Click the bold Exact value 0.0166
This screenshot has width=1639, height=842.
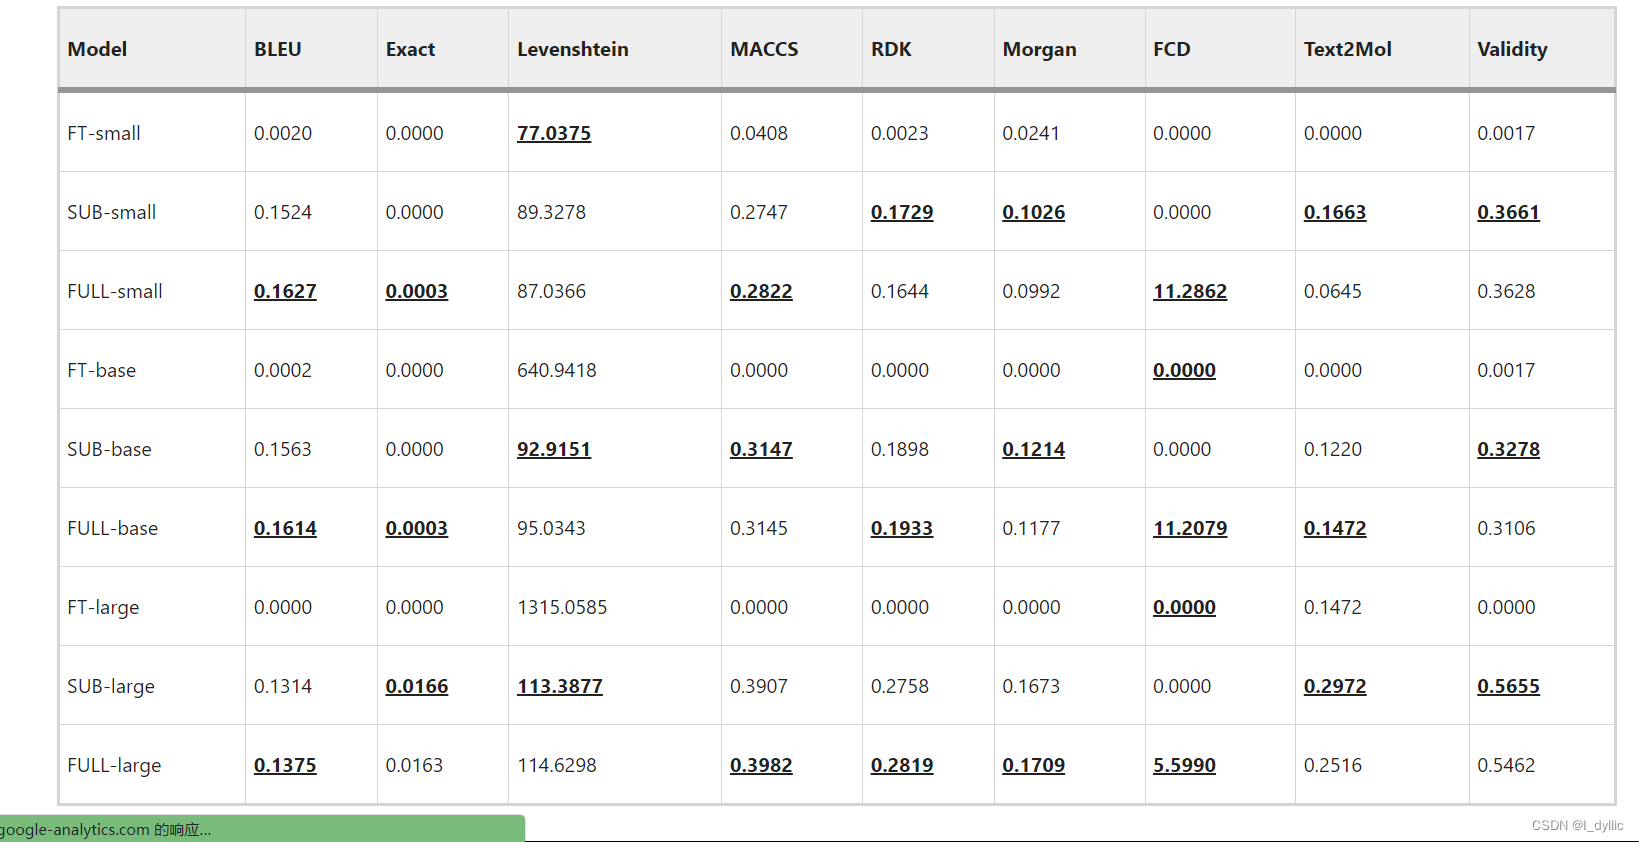417,686
